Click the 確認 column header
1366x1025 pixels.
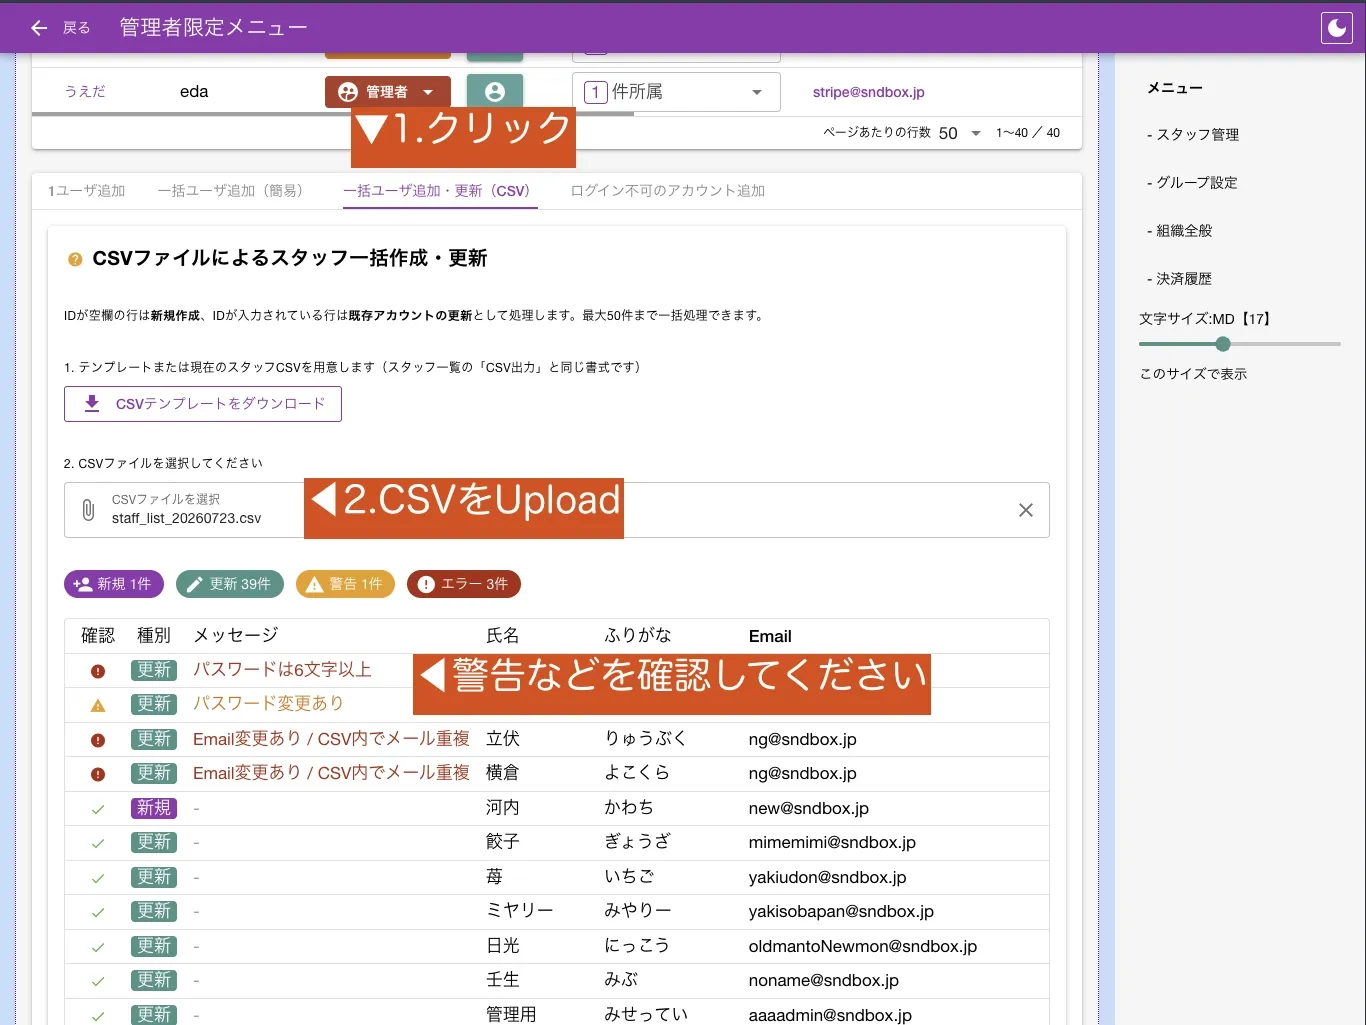tap(98, 636)
